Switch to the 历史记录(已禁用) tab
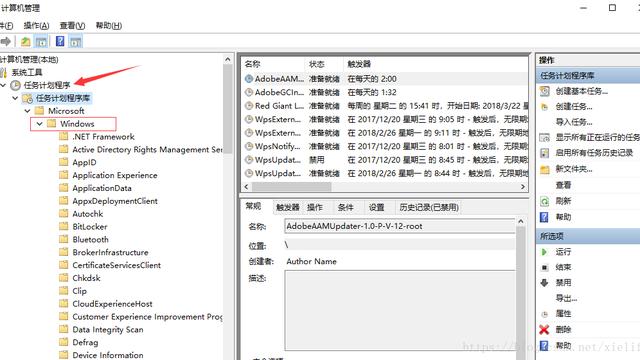The height and width of the screenshot is (360, 640). [429, 207]
